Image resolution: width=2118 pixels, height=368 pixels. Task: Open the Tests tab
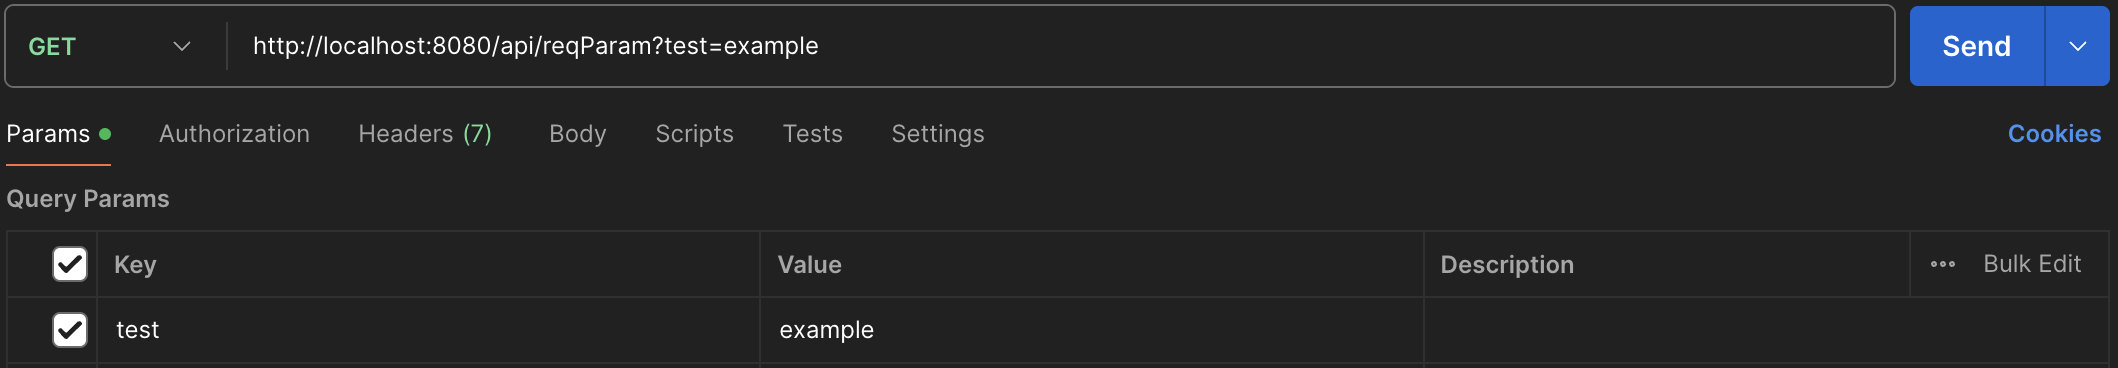point(812,134)
